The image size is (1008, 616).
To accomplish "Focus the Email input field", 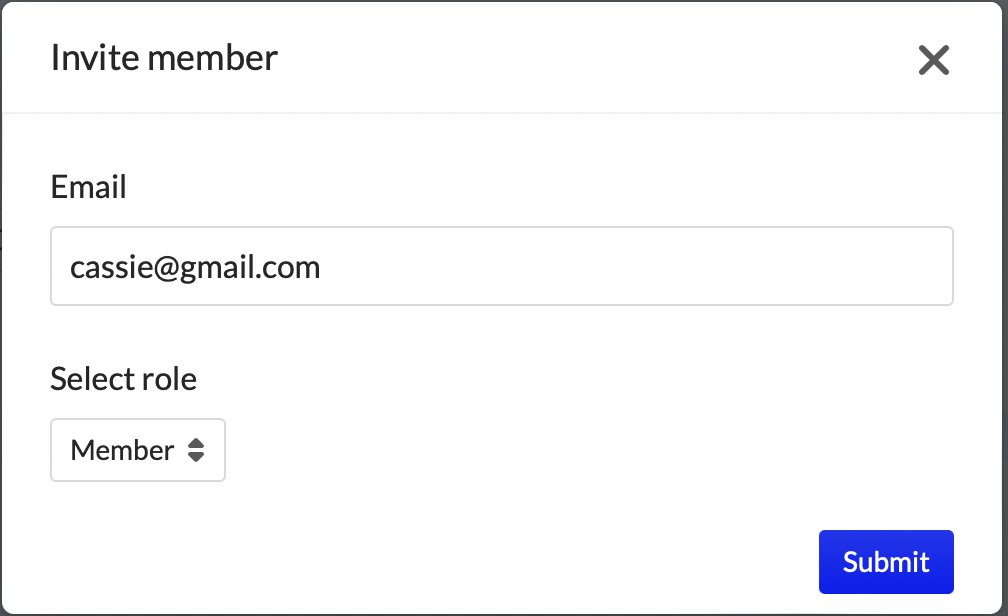I will (x=501, y=266).
